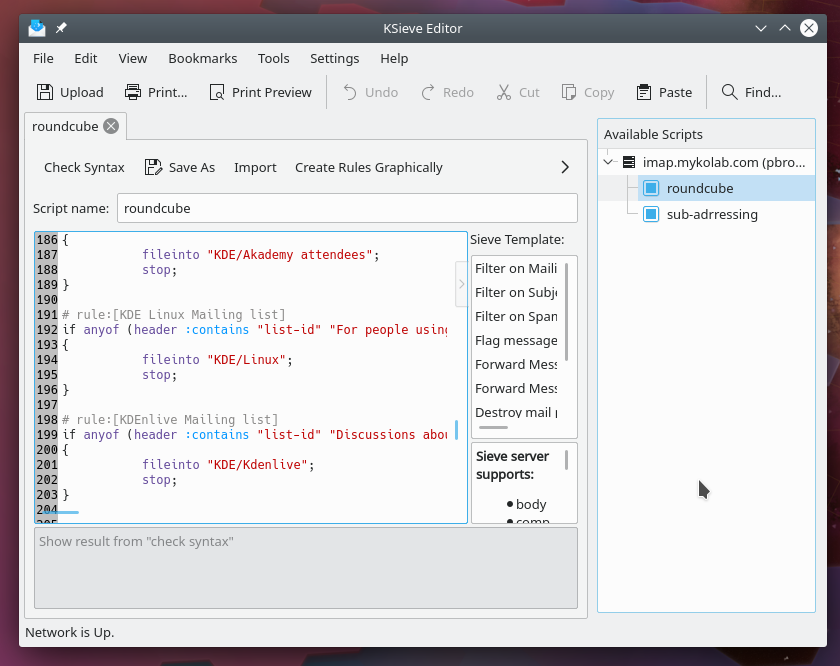The width and height of the screenshot is (840, 666).
Task: Toggle the roundcube script checkbox
Action: click(651, 188)
